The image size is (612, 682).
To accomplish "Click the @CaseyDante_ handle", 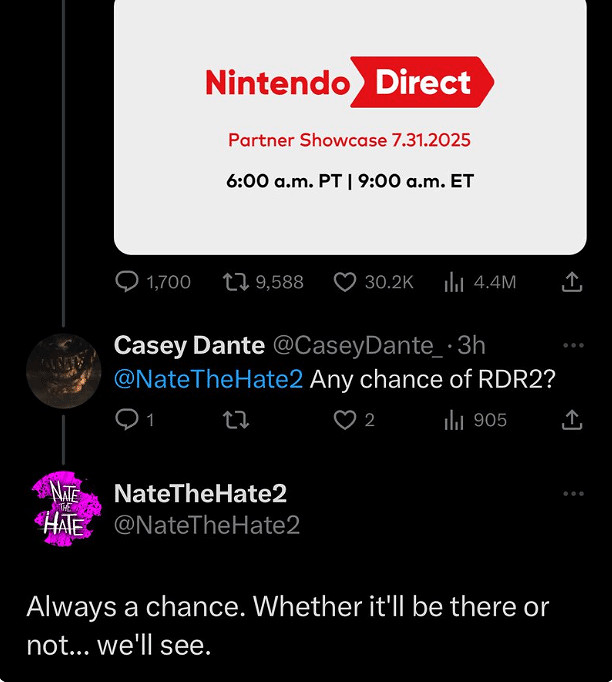I will point(356,346).
